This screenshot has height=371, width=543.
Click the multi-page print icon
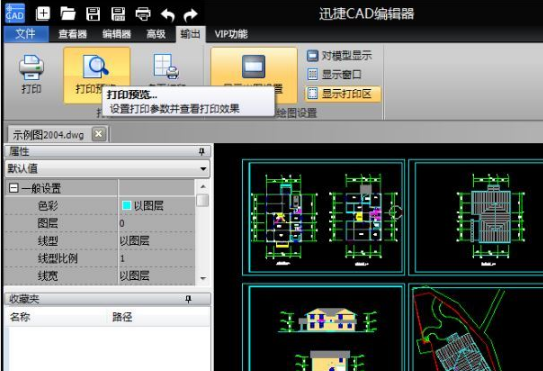coord(167,66)
